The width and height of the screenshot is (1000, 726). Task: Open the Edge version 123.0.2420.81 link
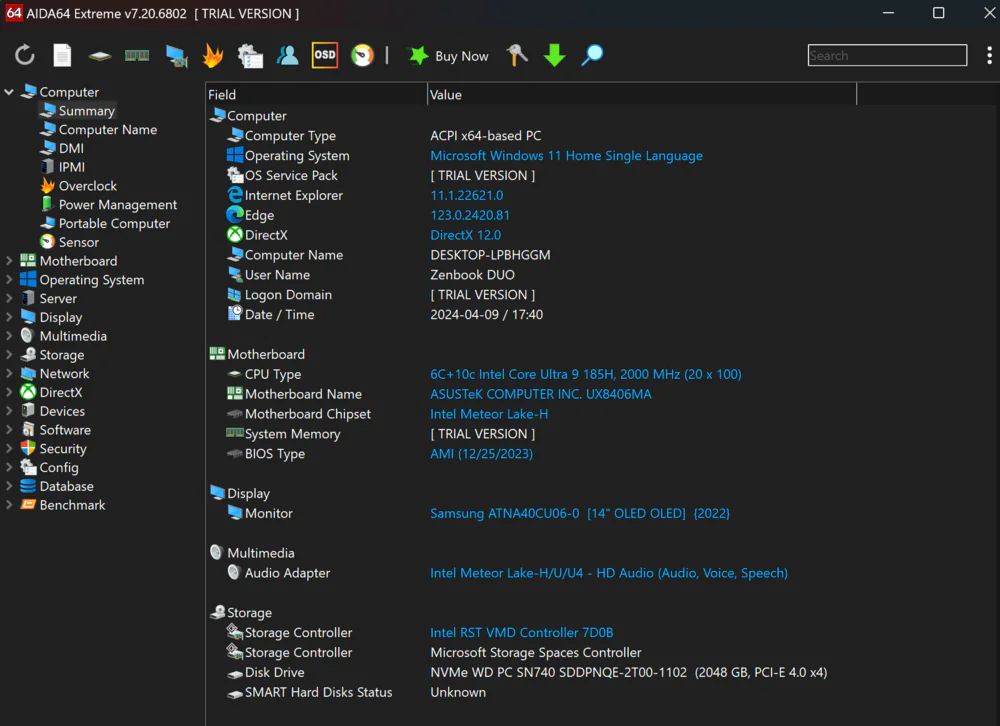tap(469, 215)
